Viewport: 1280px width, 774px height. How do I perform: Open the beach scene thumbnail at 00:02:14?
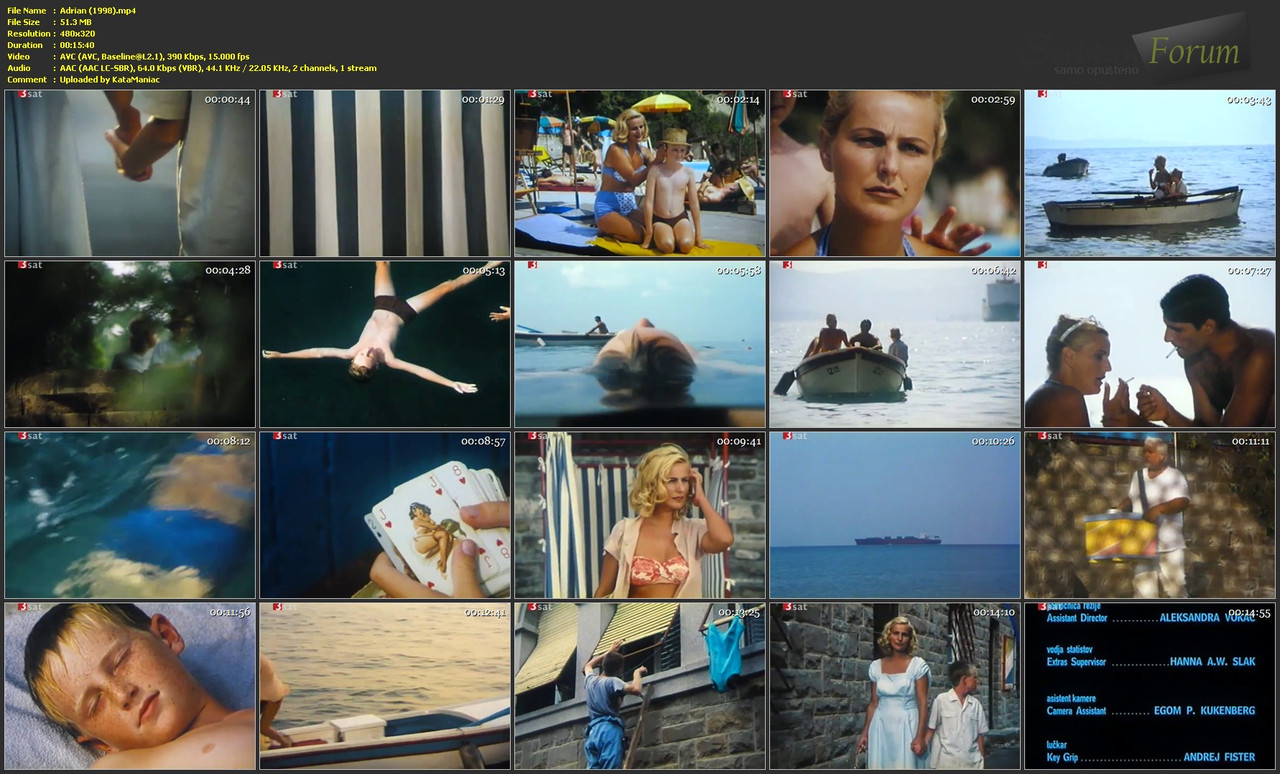click(640, 173)
